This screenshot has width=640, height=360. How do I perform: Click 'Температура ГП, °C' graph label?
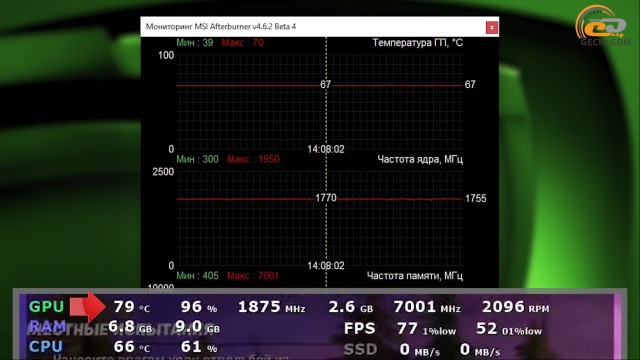pos(418,42)
